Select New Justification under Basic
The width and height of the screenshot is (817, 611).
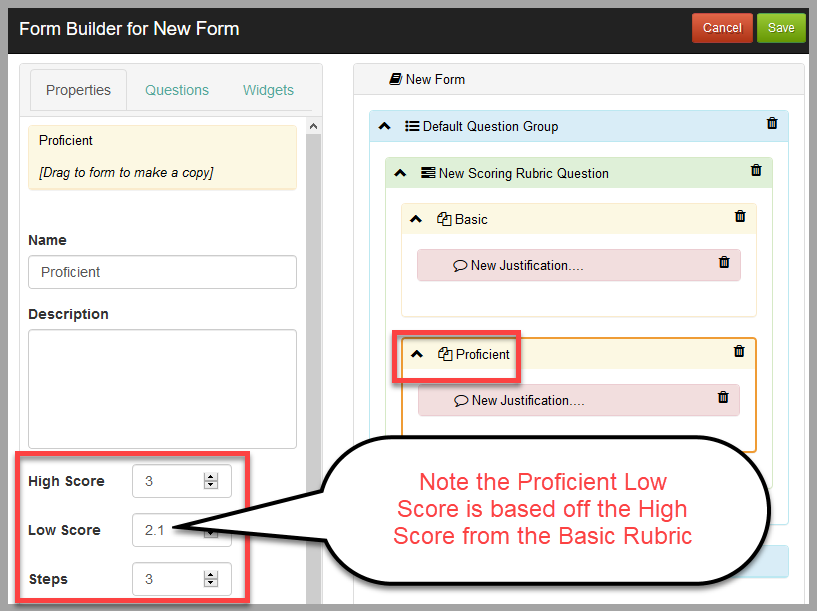[x=578, y=265]
